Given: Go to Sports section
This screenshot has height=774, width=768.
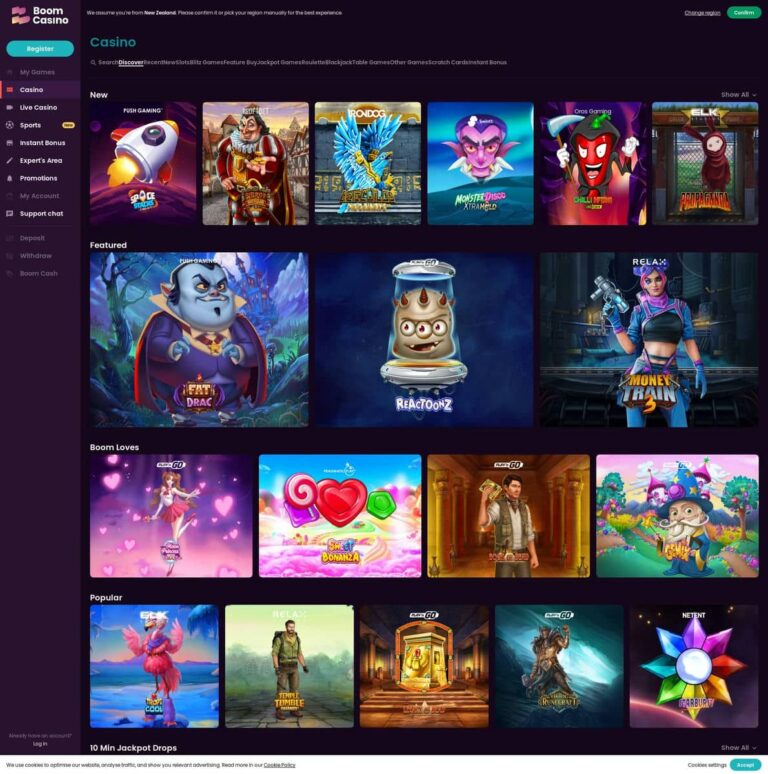Looking at the screenshot, I should (x=30, y=125).
